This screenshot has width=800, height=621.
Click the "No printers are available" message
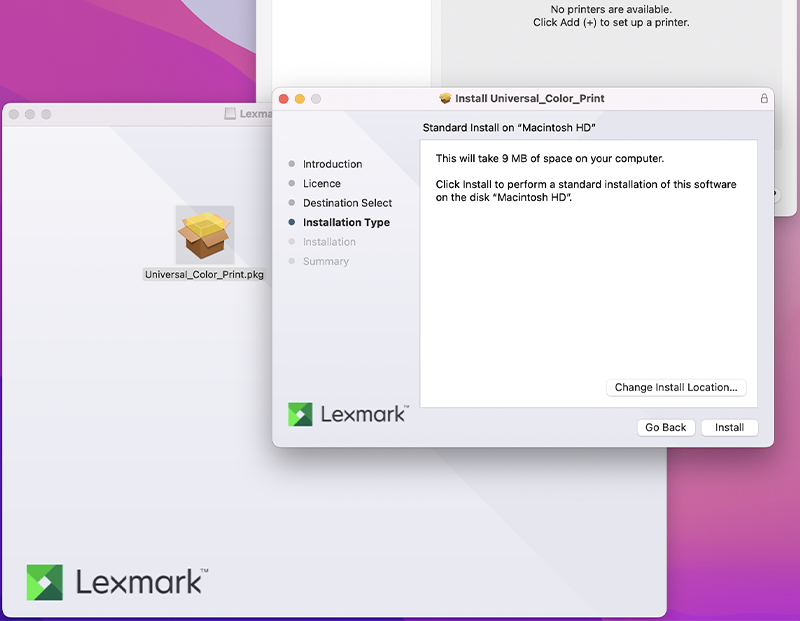[611, 9]
